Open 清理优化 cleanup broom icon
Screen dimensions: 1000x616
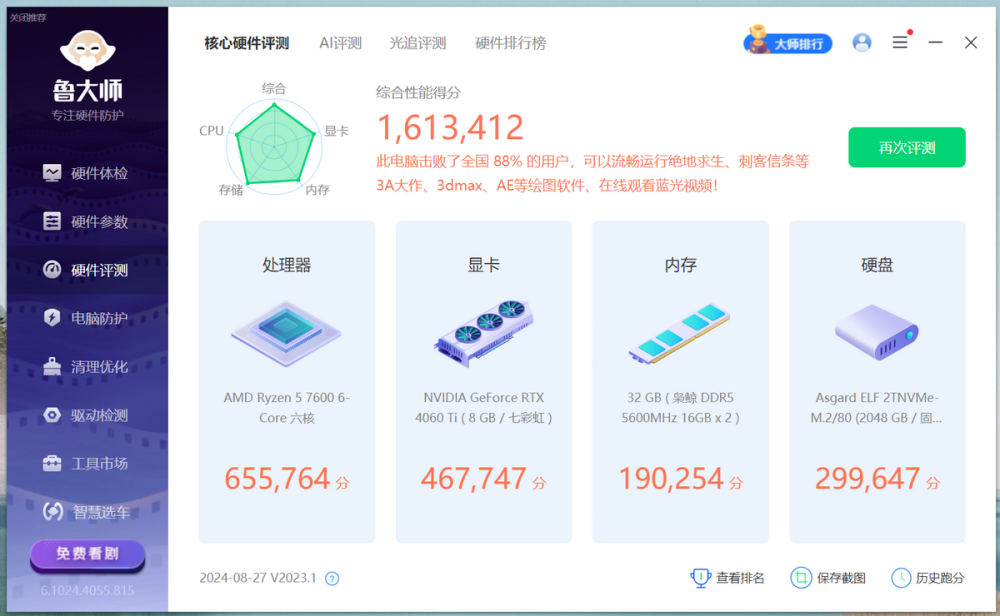point(52,366)
